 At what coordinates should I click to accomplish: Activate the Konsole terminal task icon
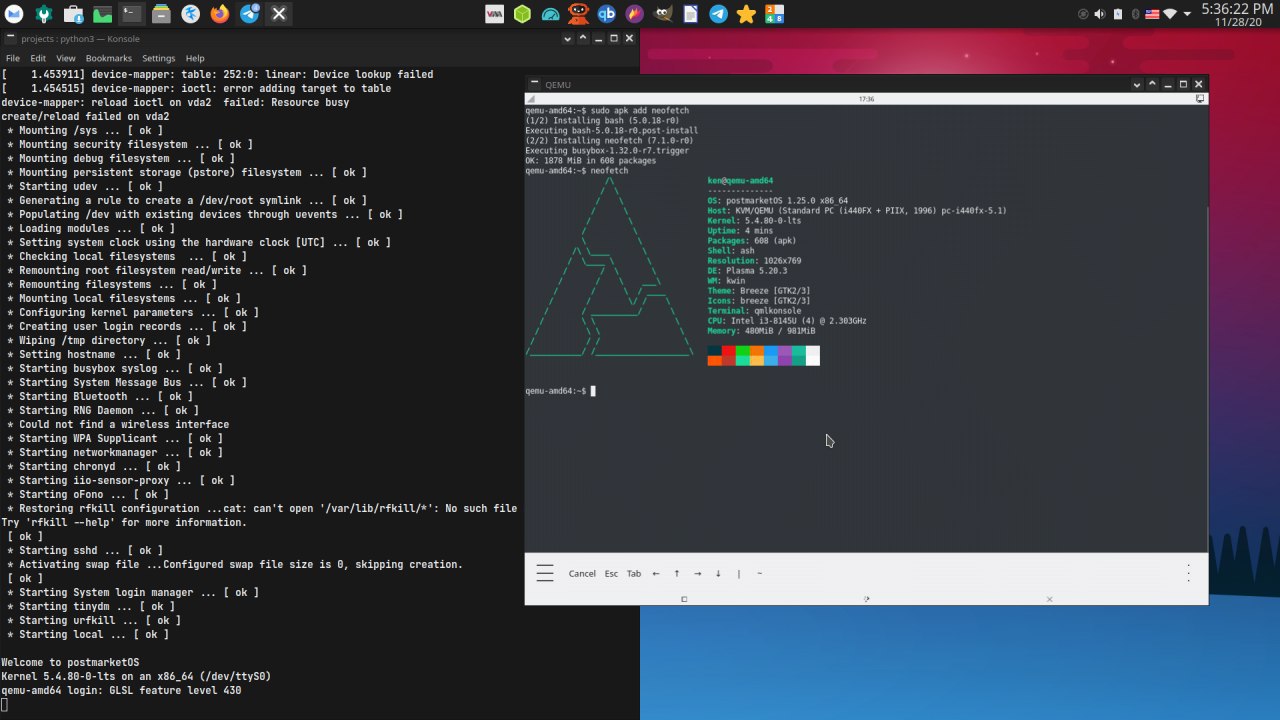pyautogui.click(x=132, y=14)
